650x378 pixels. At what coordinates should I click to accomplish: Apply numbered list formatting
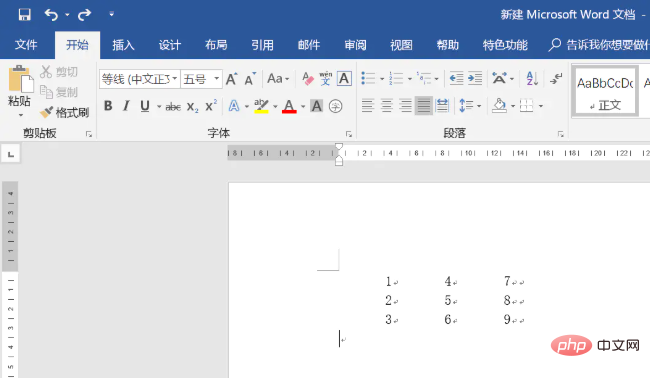click(395, 78)
